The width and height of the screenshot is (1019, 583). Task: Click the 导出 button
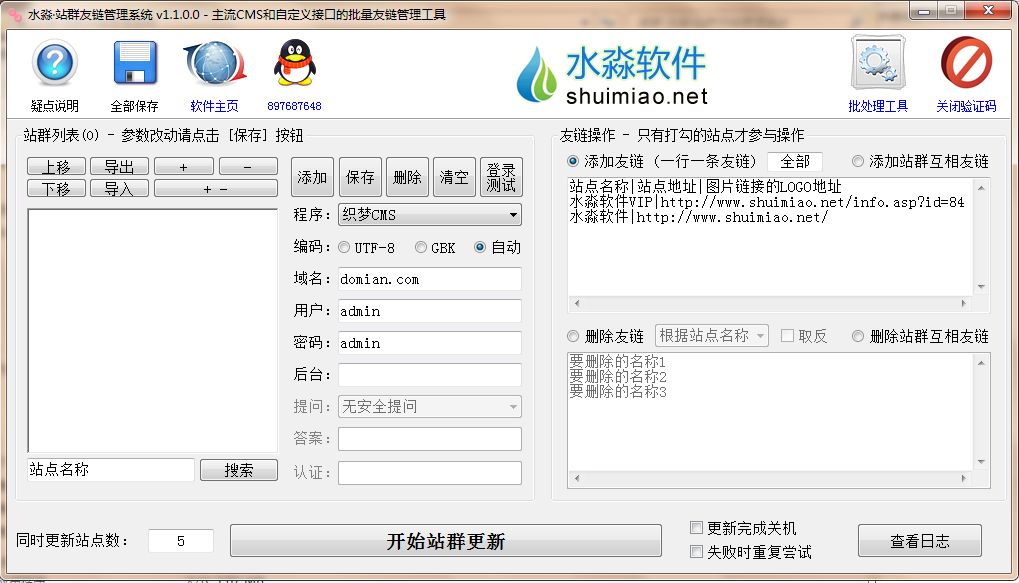[x=119, y=167]
